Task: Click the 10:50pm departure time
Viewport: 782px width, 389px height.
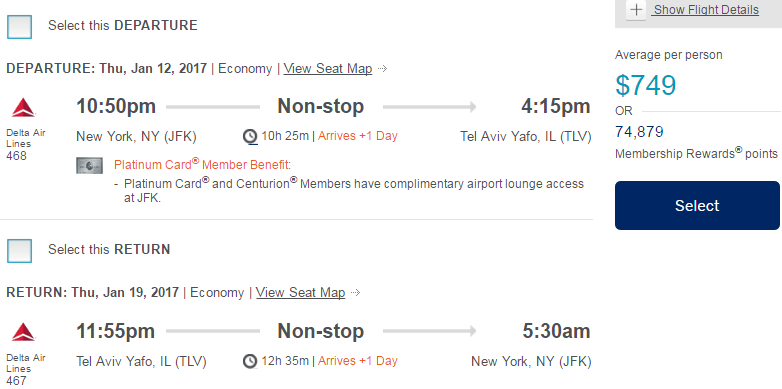Action: click(116, 106)
